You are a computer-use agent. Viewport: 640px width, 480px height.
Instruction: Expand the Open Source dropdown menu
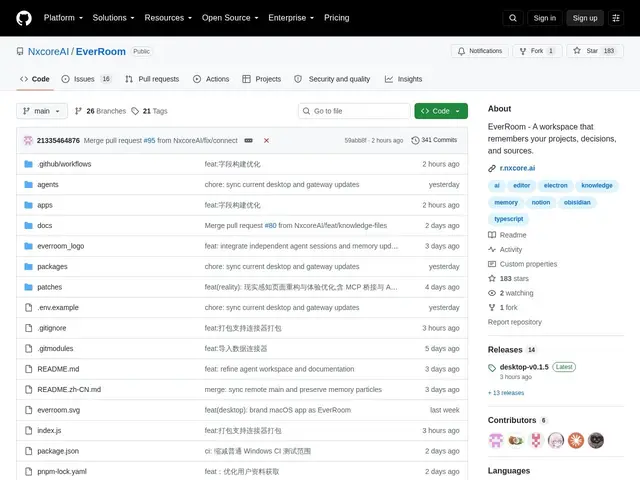[230, 18]
